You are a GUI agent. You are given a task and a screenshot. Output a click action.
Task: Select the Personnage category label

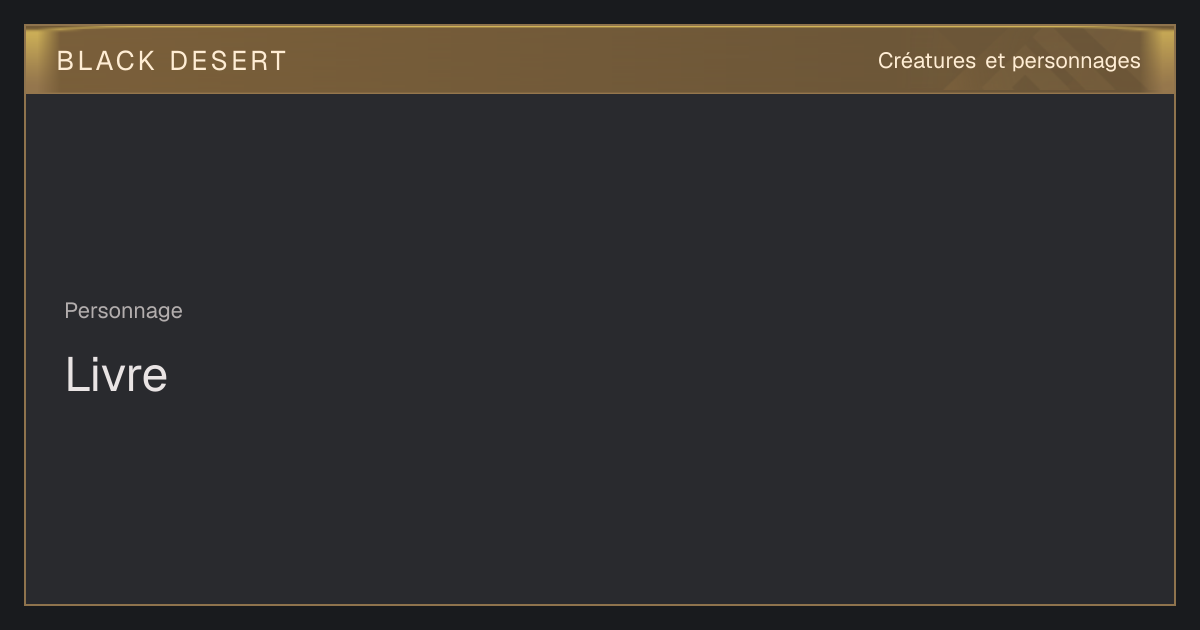point(123,311)
